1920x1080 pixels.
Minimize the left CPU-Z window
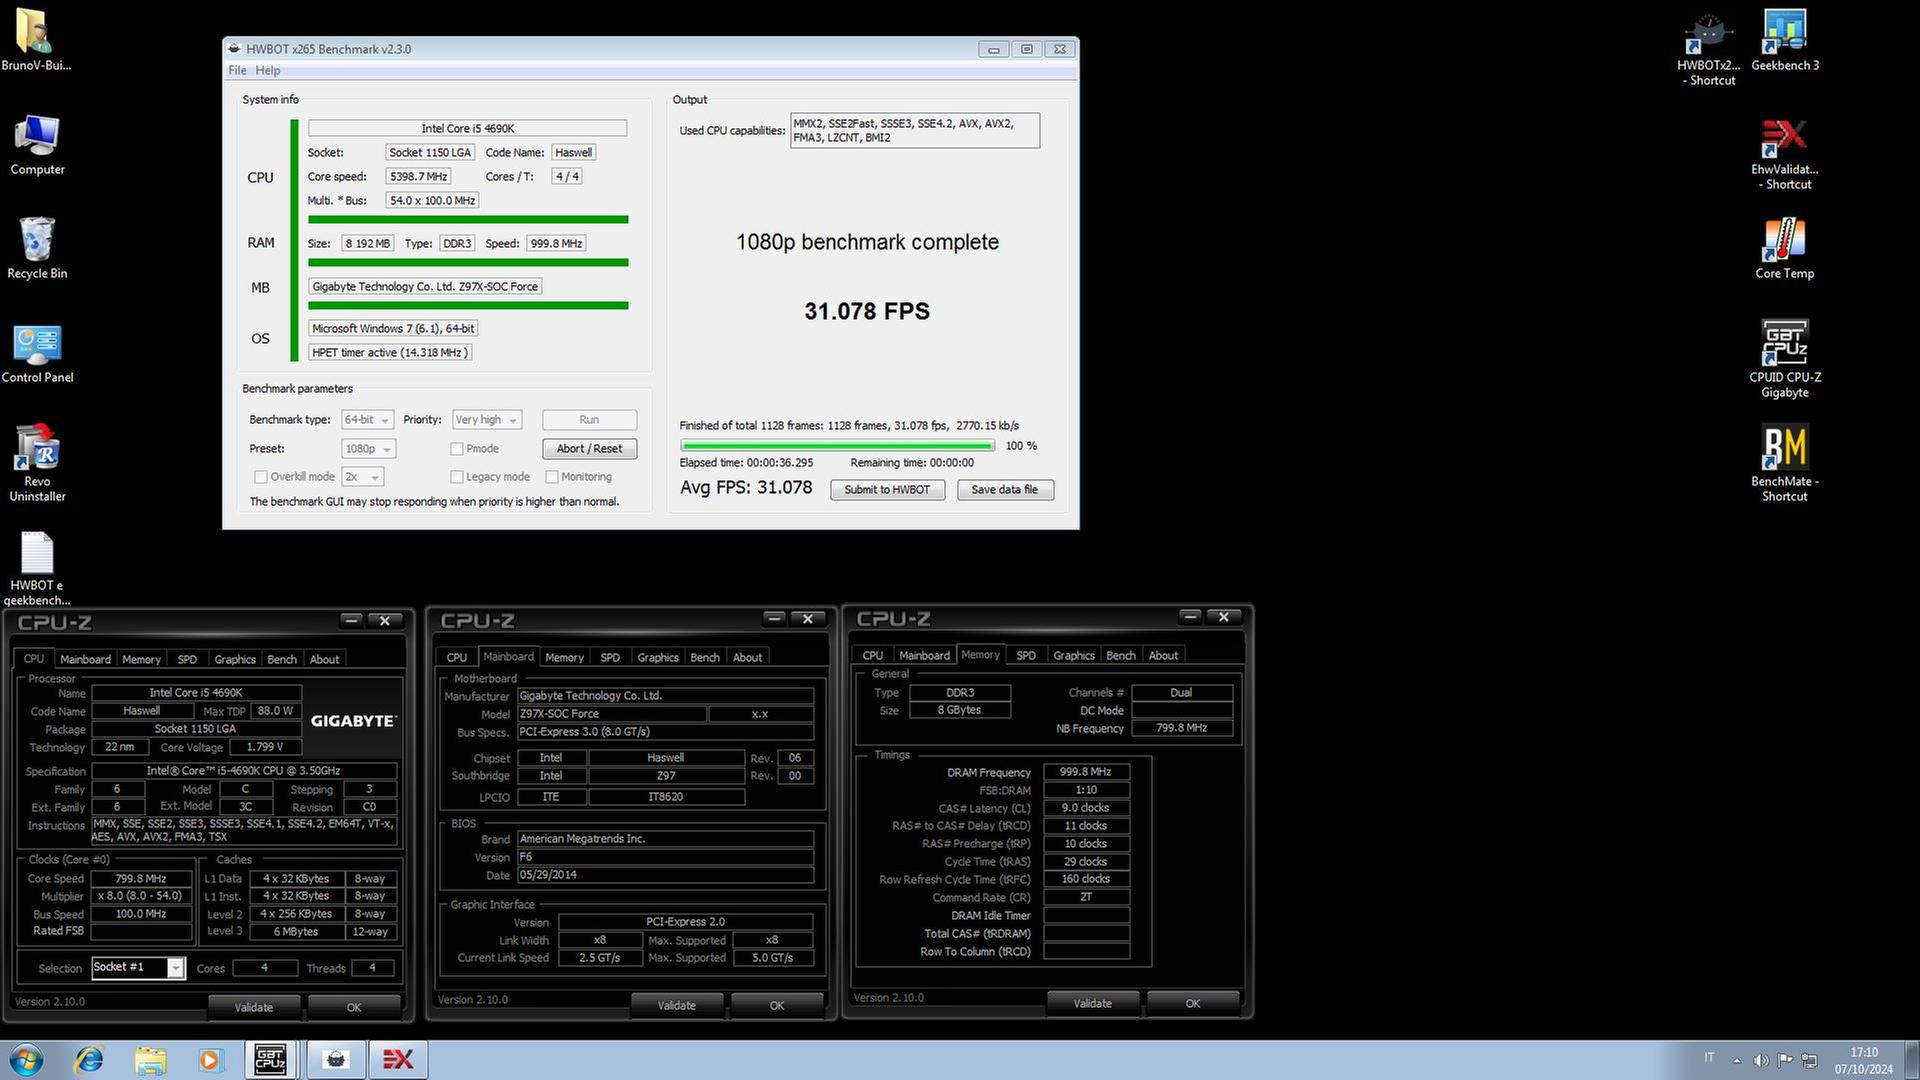[351, 621]
